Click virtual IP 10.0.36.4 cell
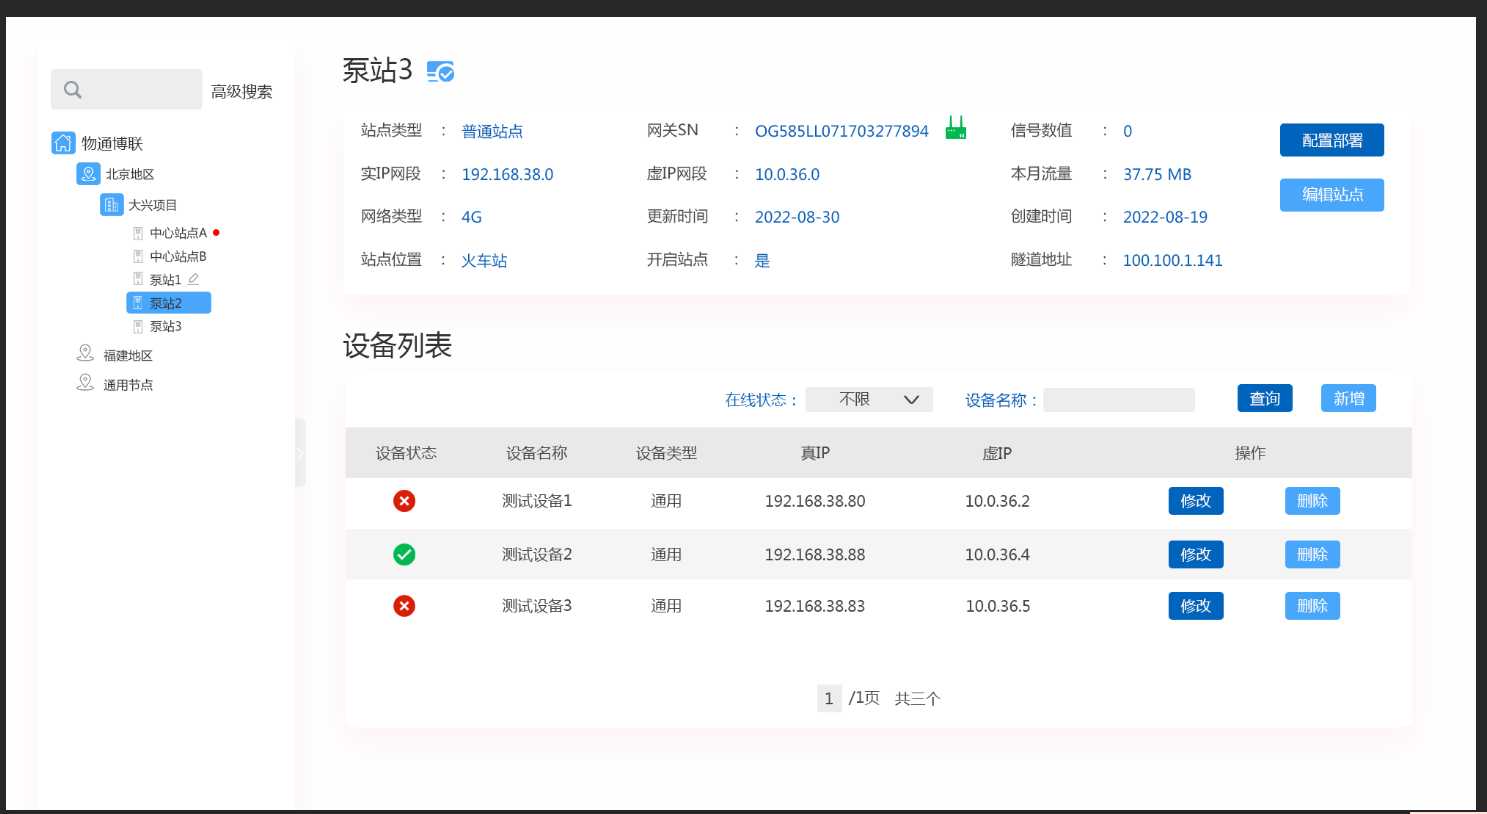 997,554
